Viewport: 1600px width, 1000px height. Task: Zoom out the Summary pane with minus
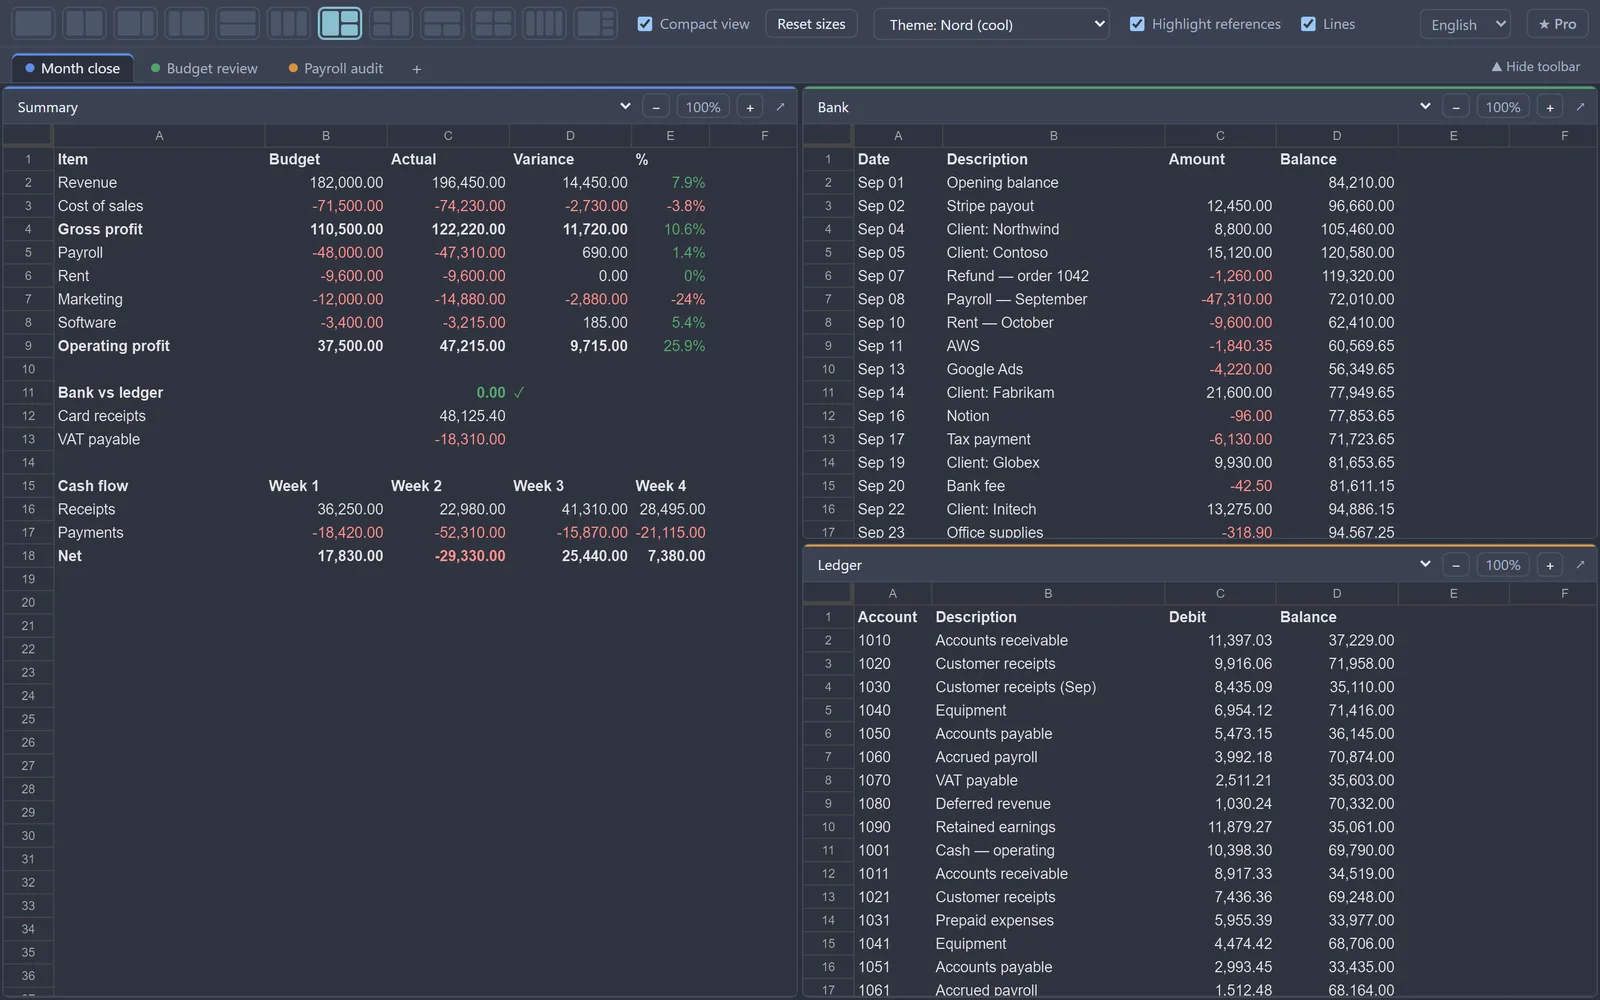coord(656,107)
